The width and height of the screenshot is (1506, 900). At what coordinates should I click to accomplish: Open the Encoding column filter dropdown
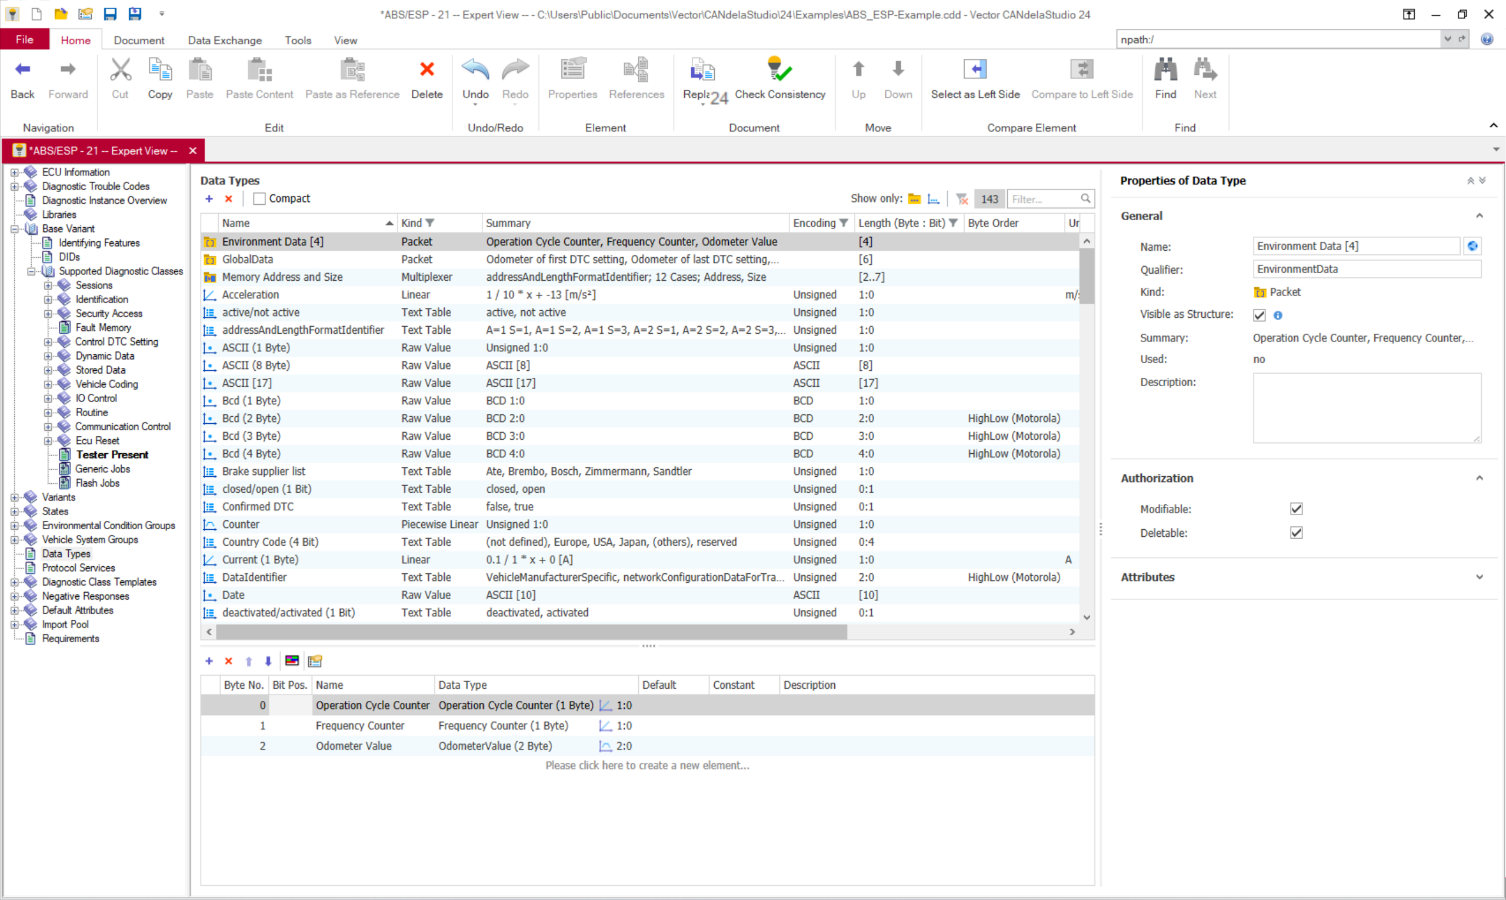pos(844,223)
